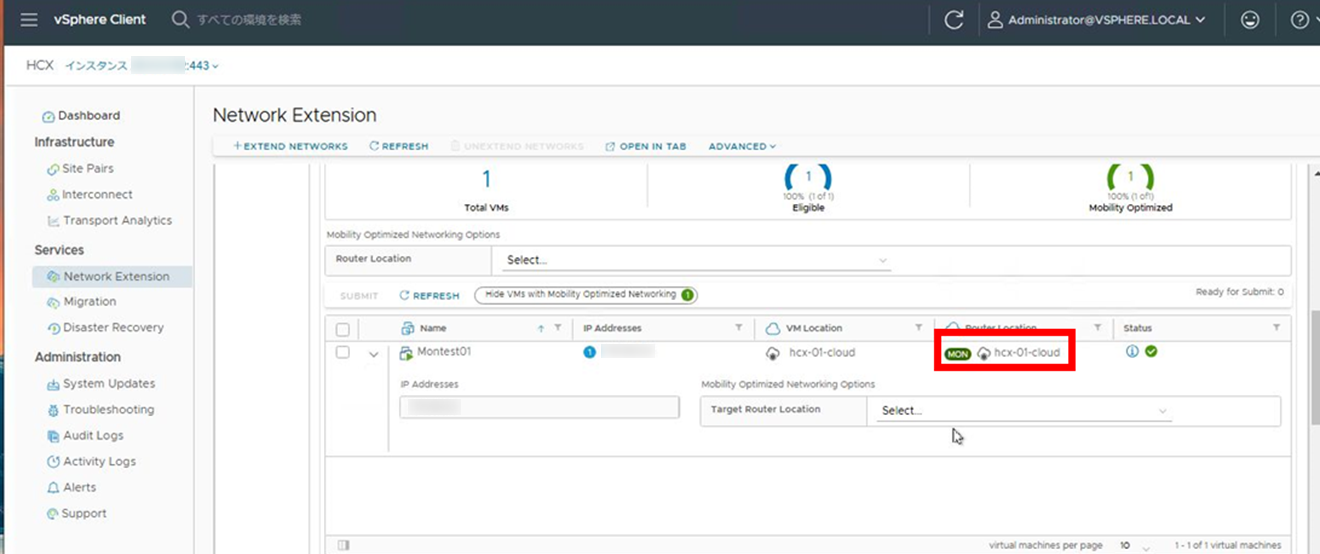Open Troubleshooting page
The image size is (1320, 554).
point(100,410)
